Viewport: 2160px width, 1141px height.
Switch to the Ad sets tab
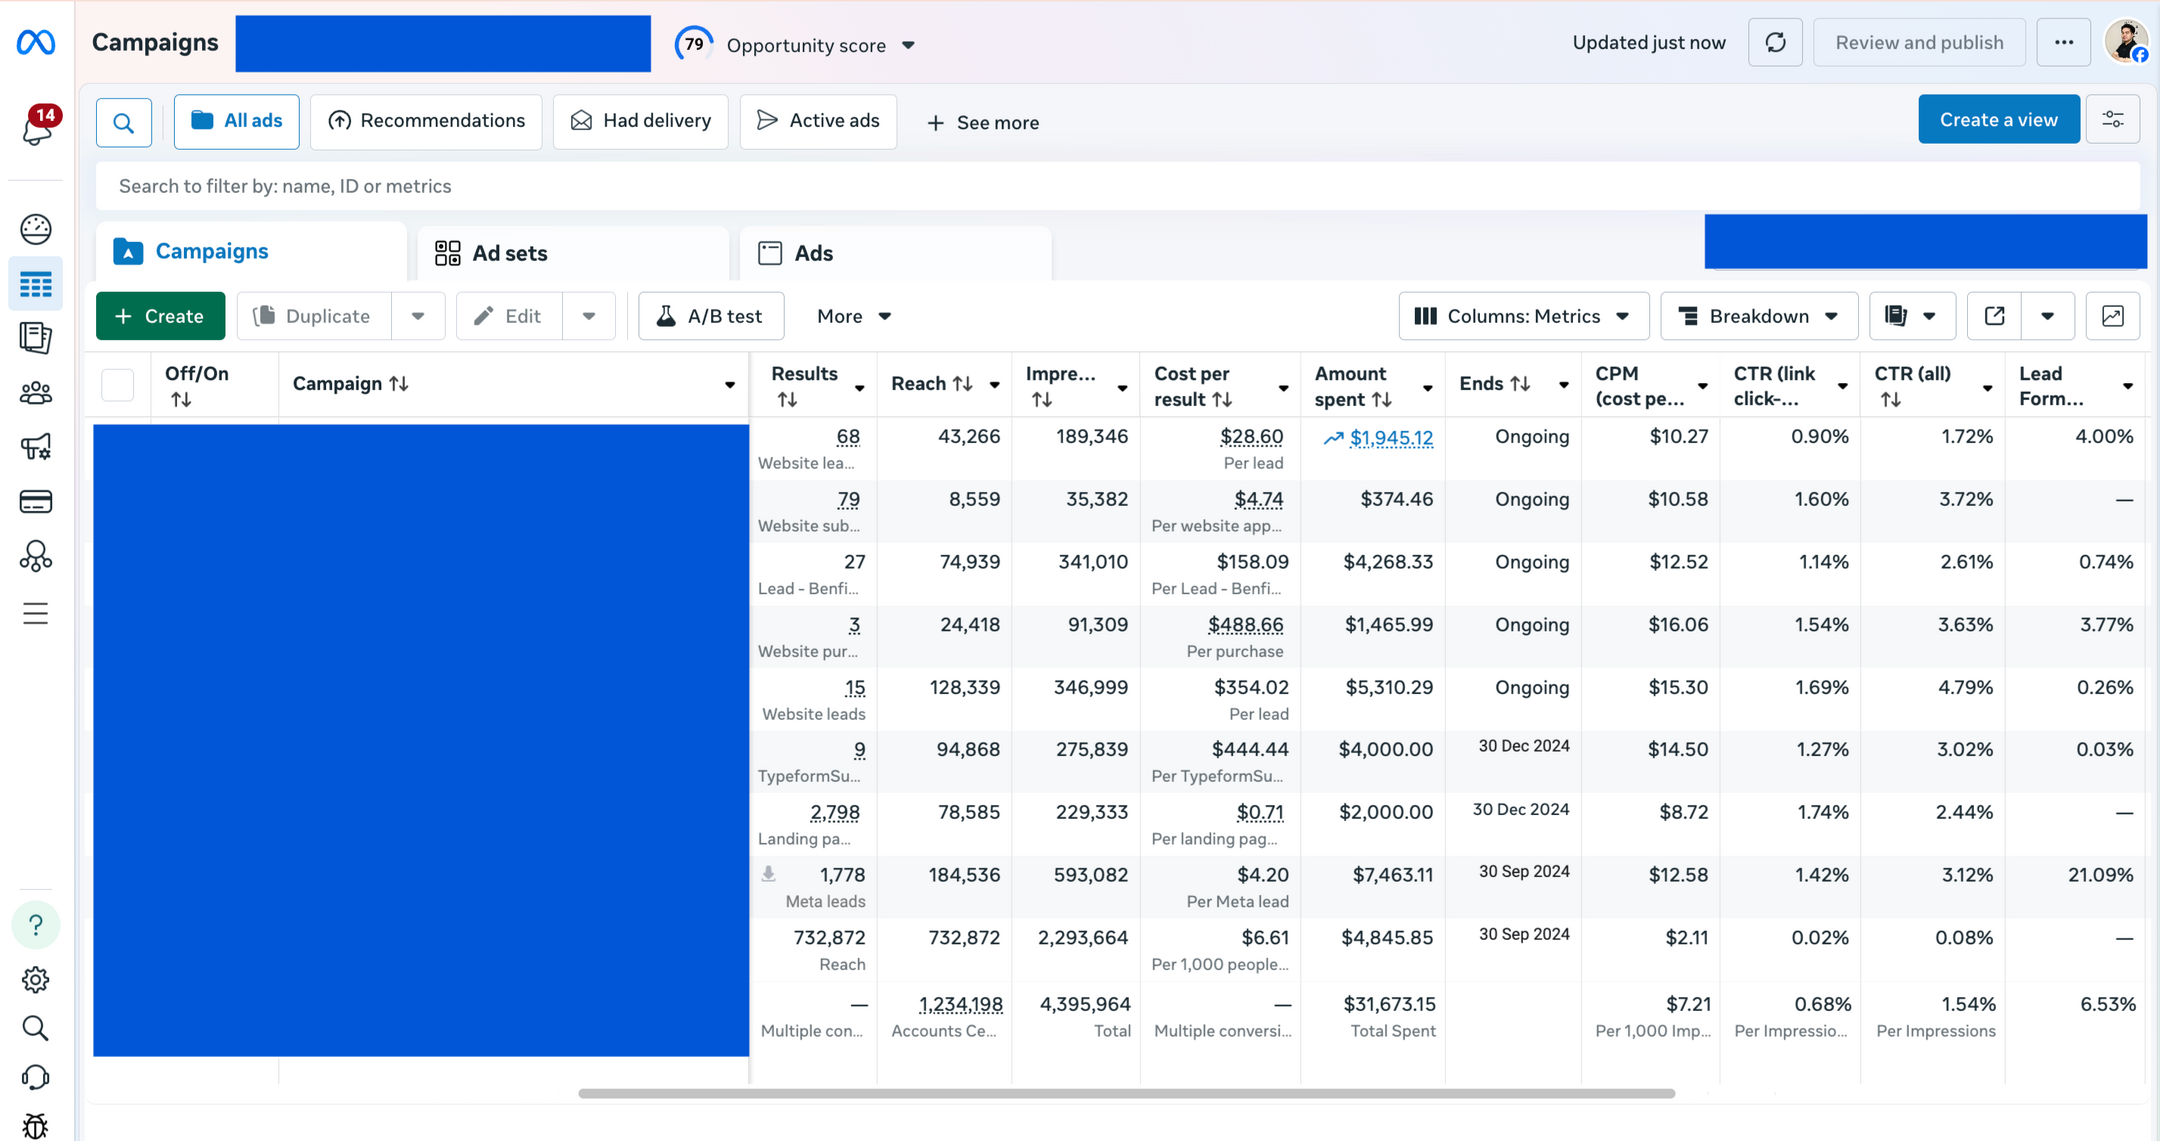coord(573,253)
